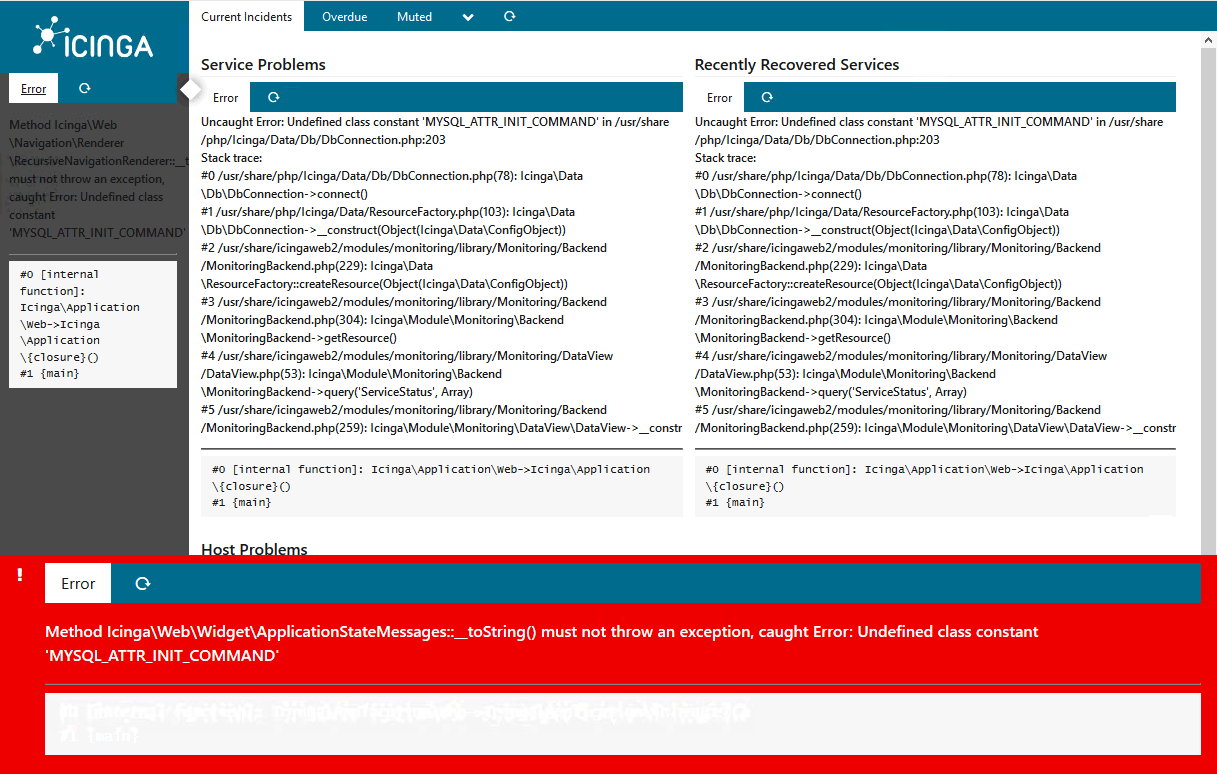Click the ApplicationStateMessages error message text
The height and width of the screenshot is (774, 1217).
pyautogui.click(x=541, y=644)
